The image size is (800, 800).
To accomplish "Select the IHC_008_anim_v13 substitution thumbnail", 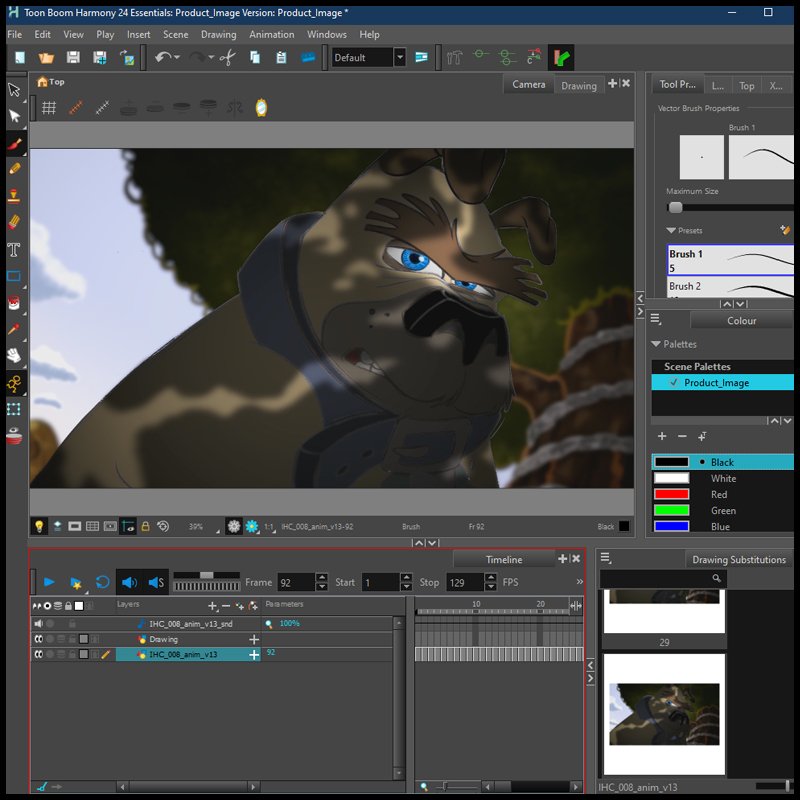I will click(664, 714).
